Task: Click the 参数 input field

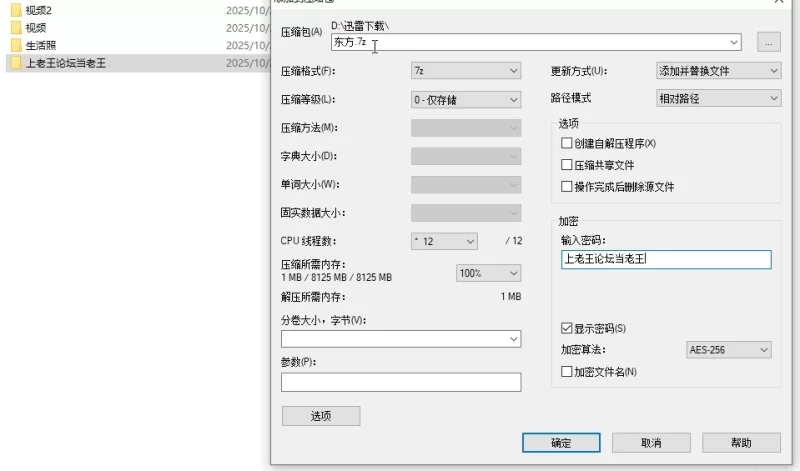Action: [400, 382]
